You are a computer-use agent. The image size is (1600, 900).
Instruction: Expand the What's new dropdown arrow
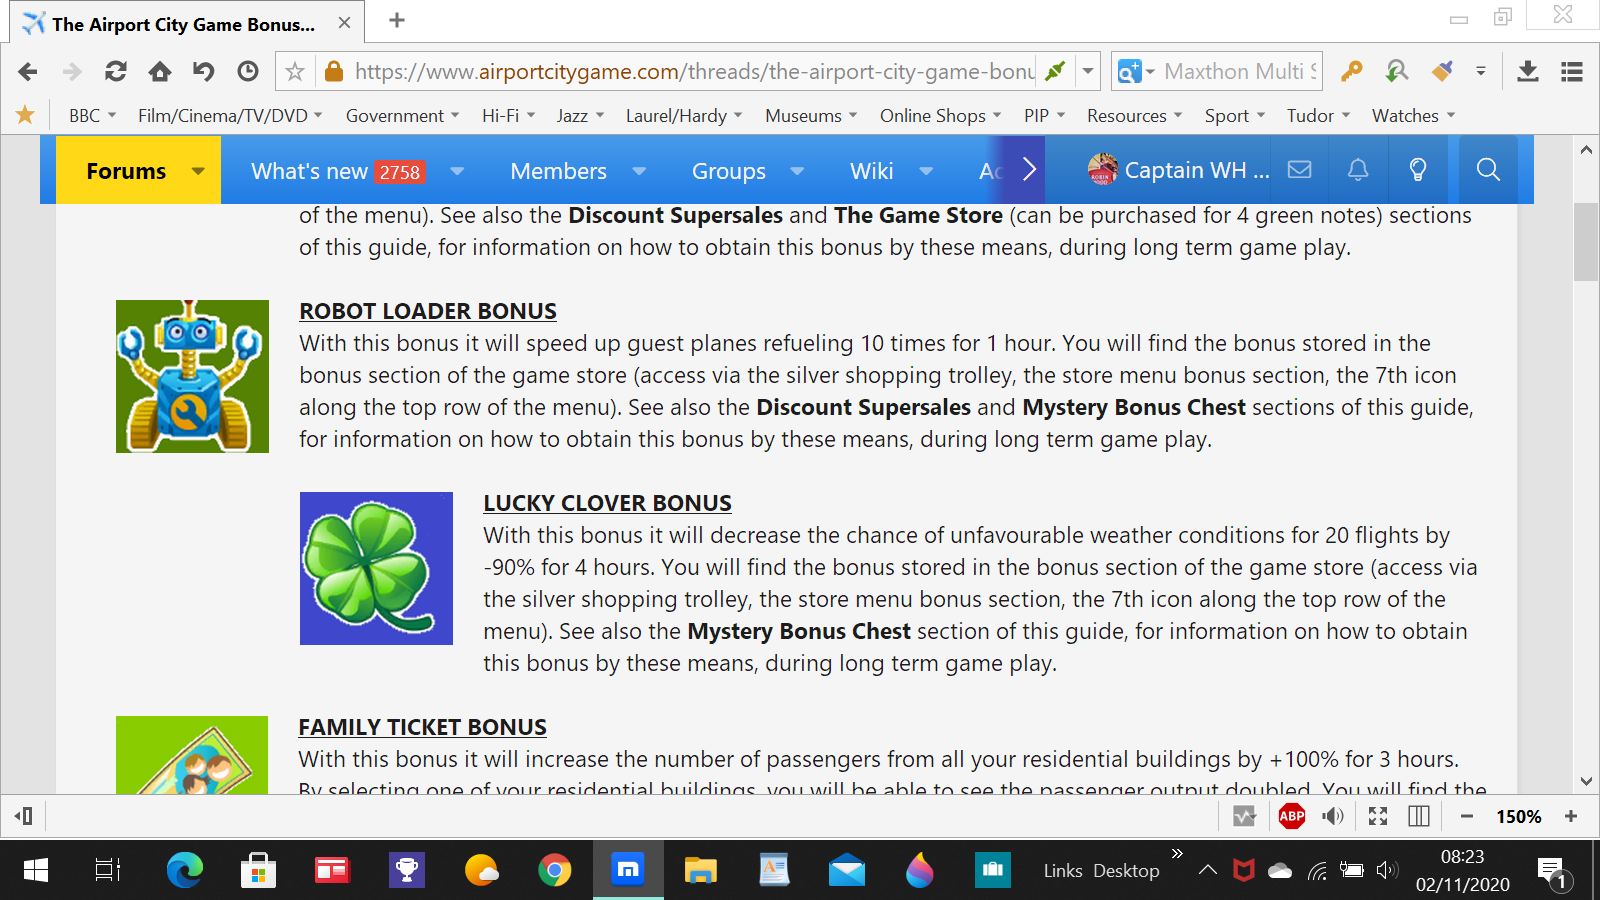tap(457, 171)
